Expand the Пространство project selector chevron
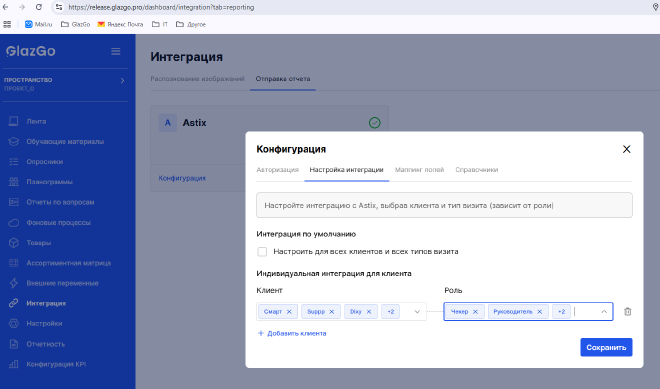Viewport: 660px width, 389px height. tap(122, 80)
